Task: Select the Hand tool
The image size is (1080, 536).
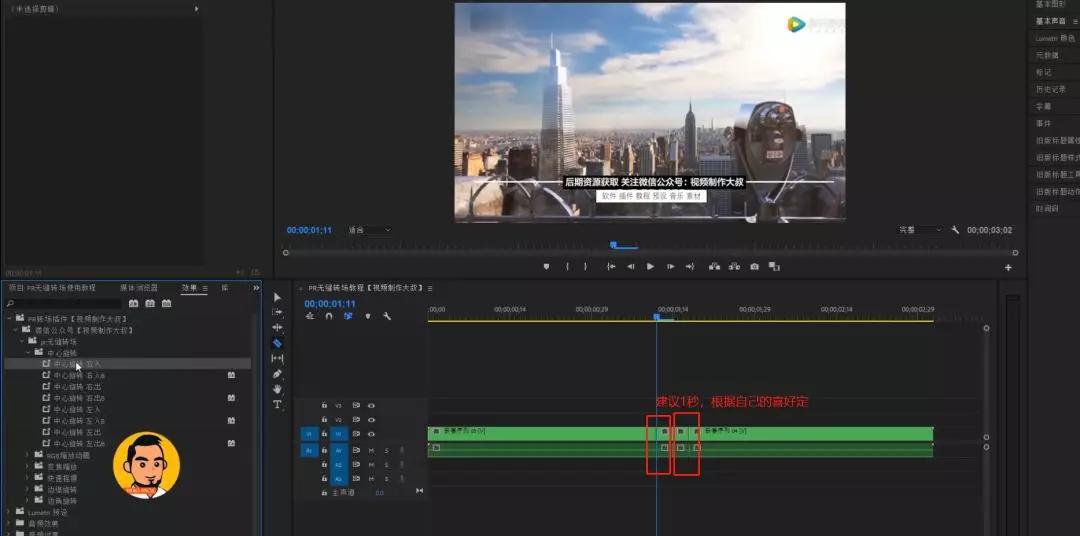Action: pos(277,389)
